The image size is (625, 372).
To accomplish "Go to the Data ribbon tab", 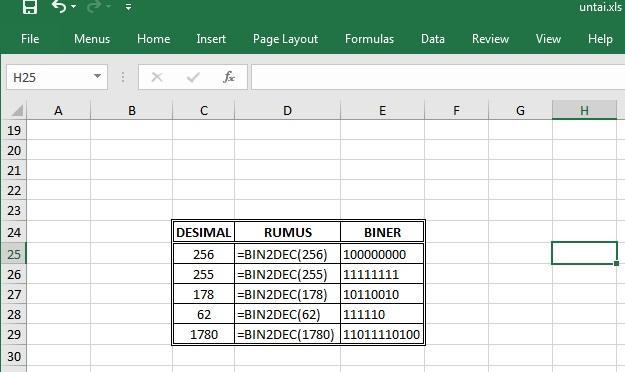I will (433, 39).
